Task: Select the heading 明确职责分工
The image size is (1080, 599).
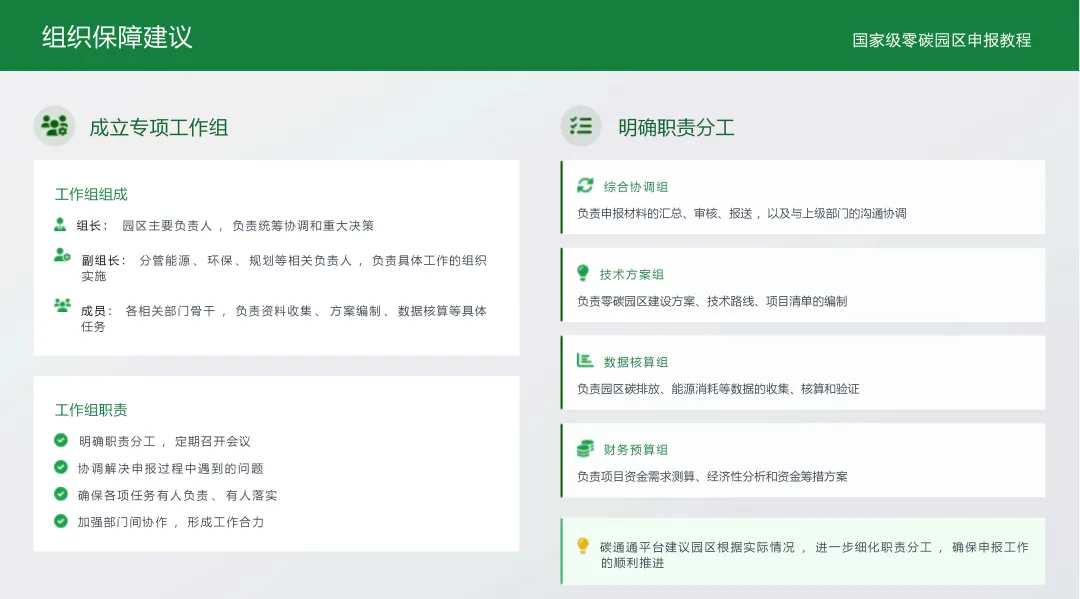Action: [676, 127]
